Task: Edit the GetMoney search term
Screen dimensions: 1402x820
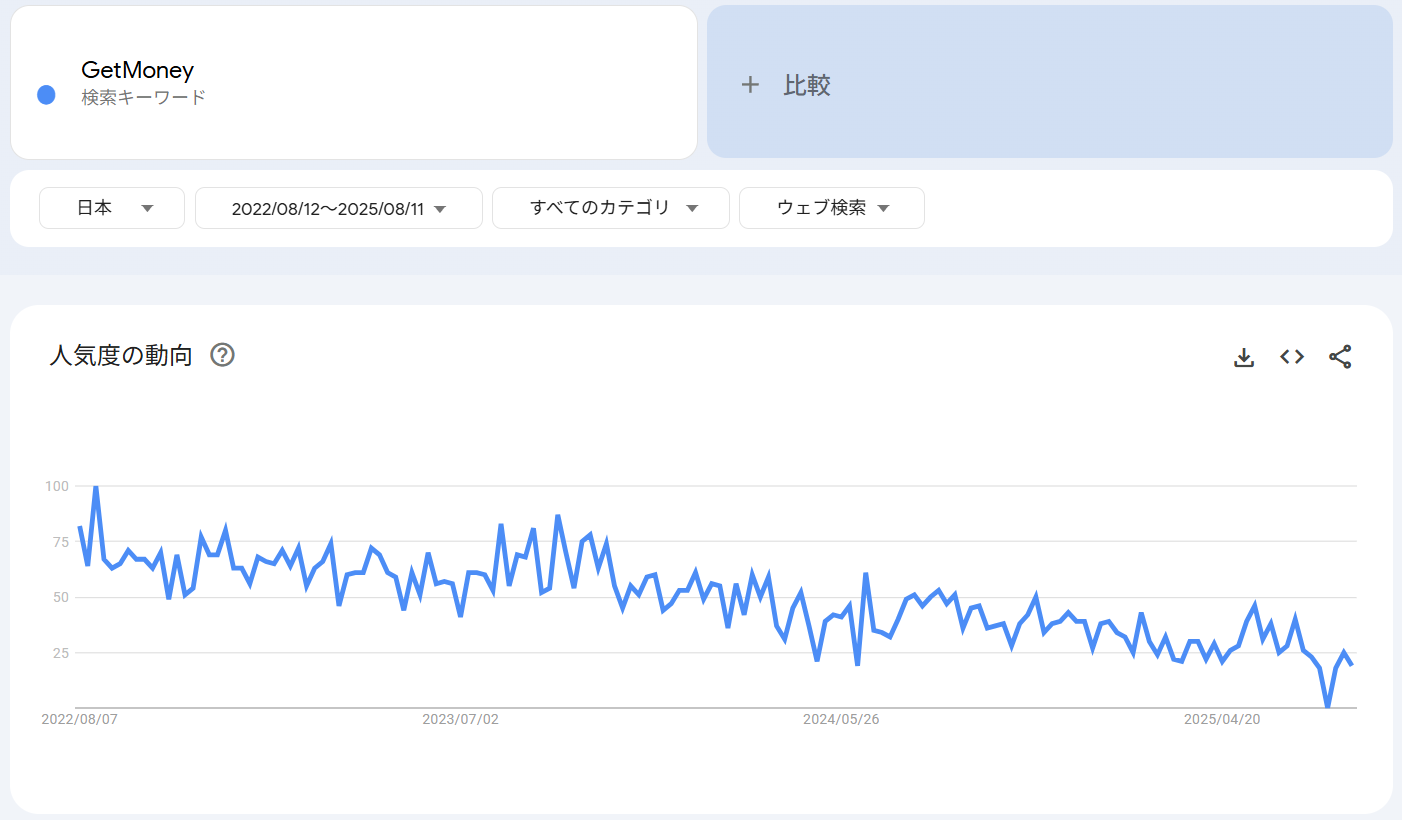Action: pyautogui.click(x=138, y=70)
